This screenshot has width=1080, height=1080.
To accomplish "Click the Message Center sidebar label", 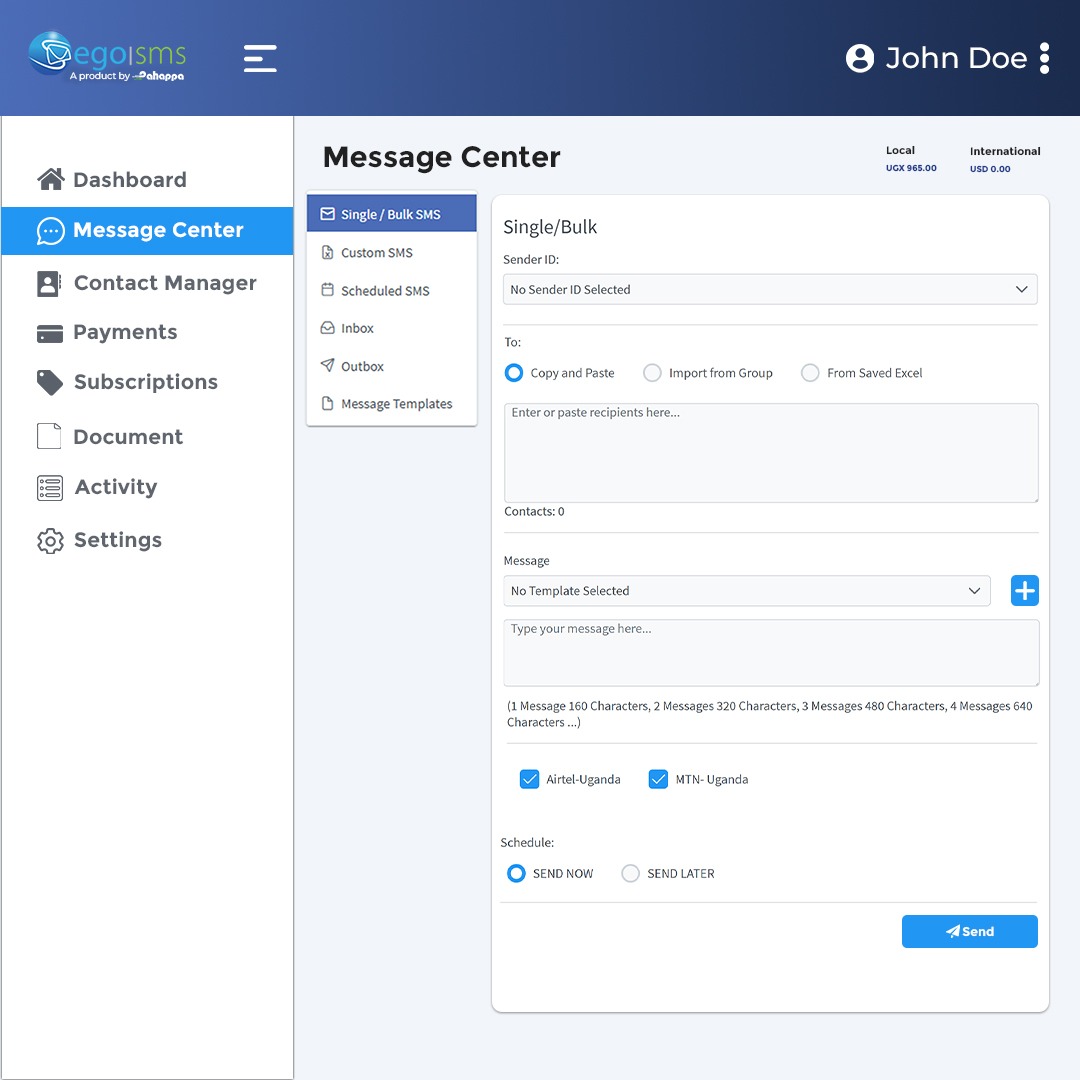I will pos(158,230).
